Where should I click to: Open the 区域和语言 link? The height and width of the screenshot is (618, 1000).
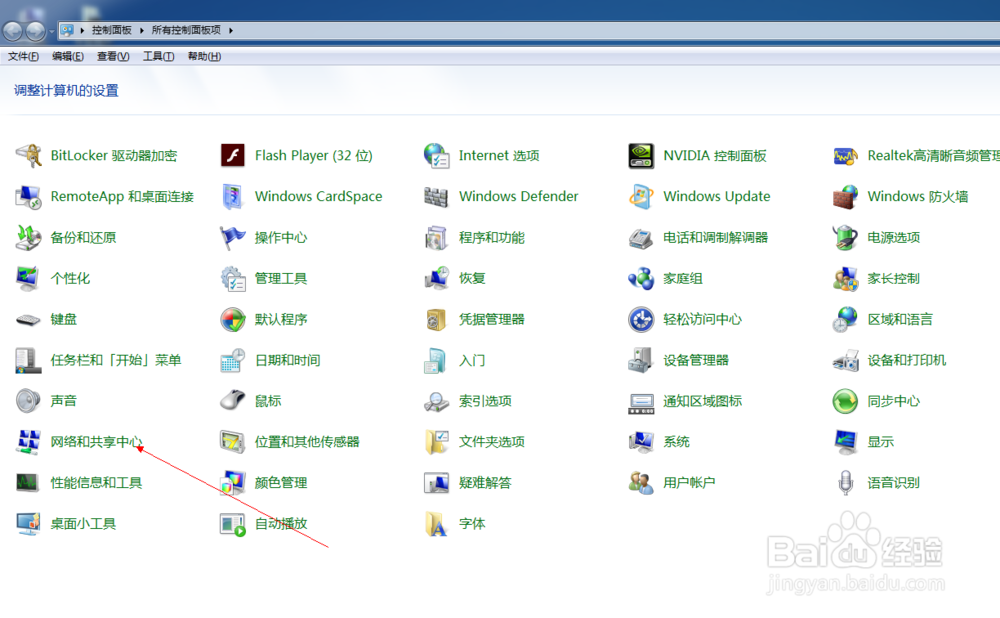(900, 320)
